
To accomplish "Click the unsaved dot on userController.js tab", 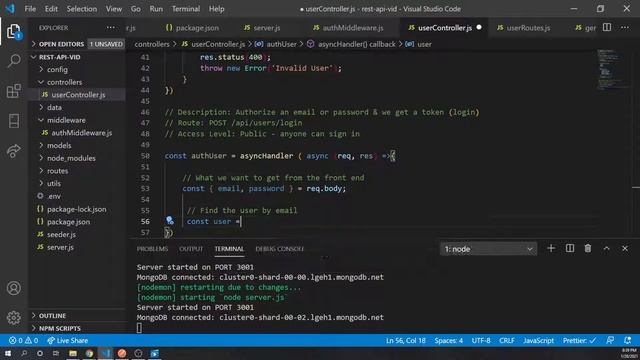I will click(479, 27).
